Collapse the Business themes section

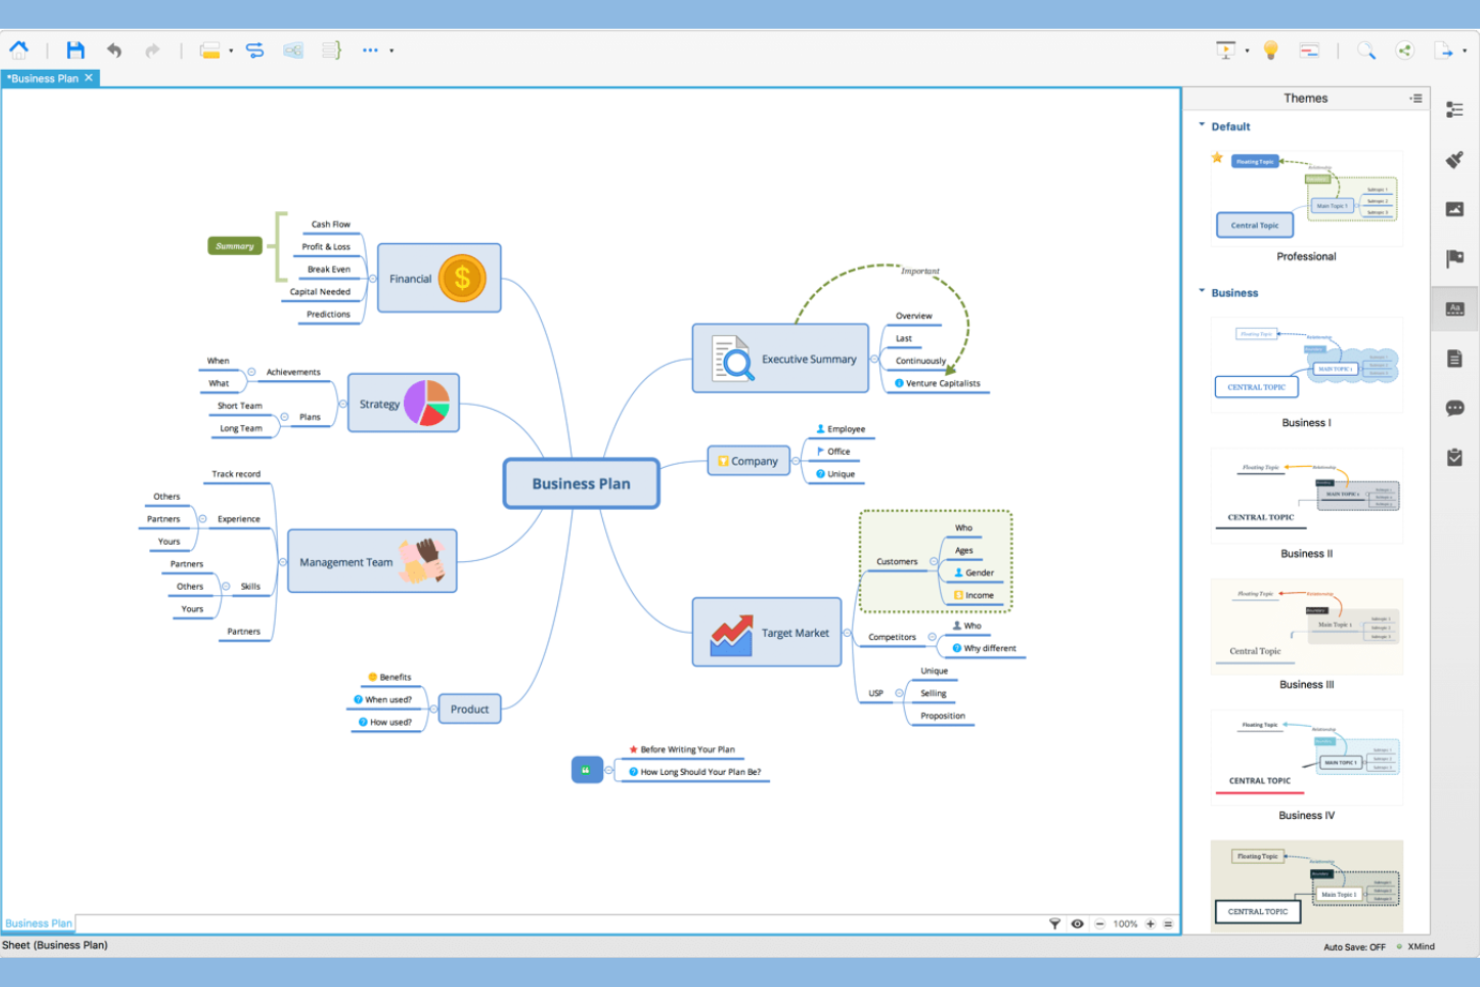[1202, 291]
